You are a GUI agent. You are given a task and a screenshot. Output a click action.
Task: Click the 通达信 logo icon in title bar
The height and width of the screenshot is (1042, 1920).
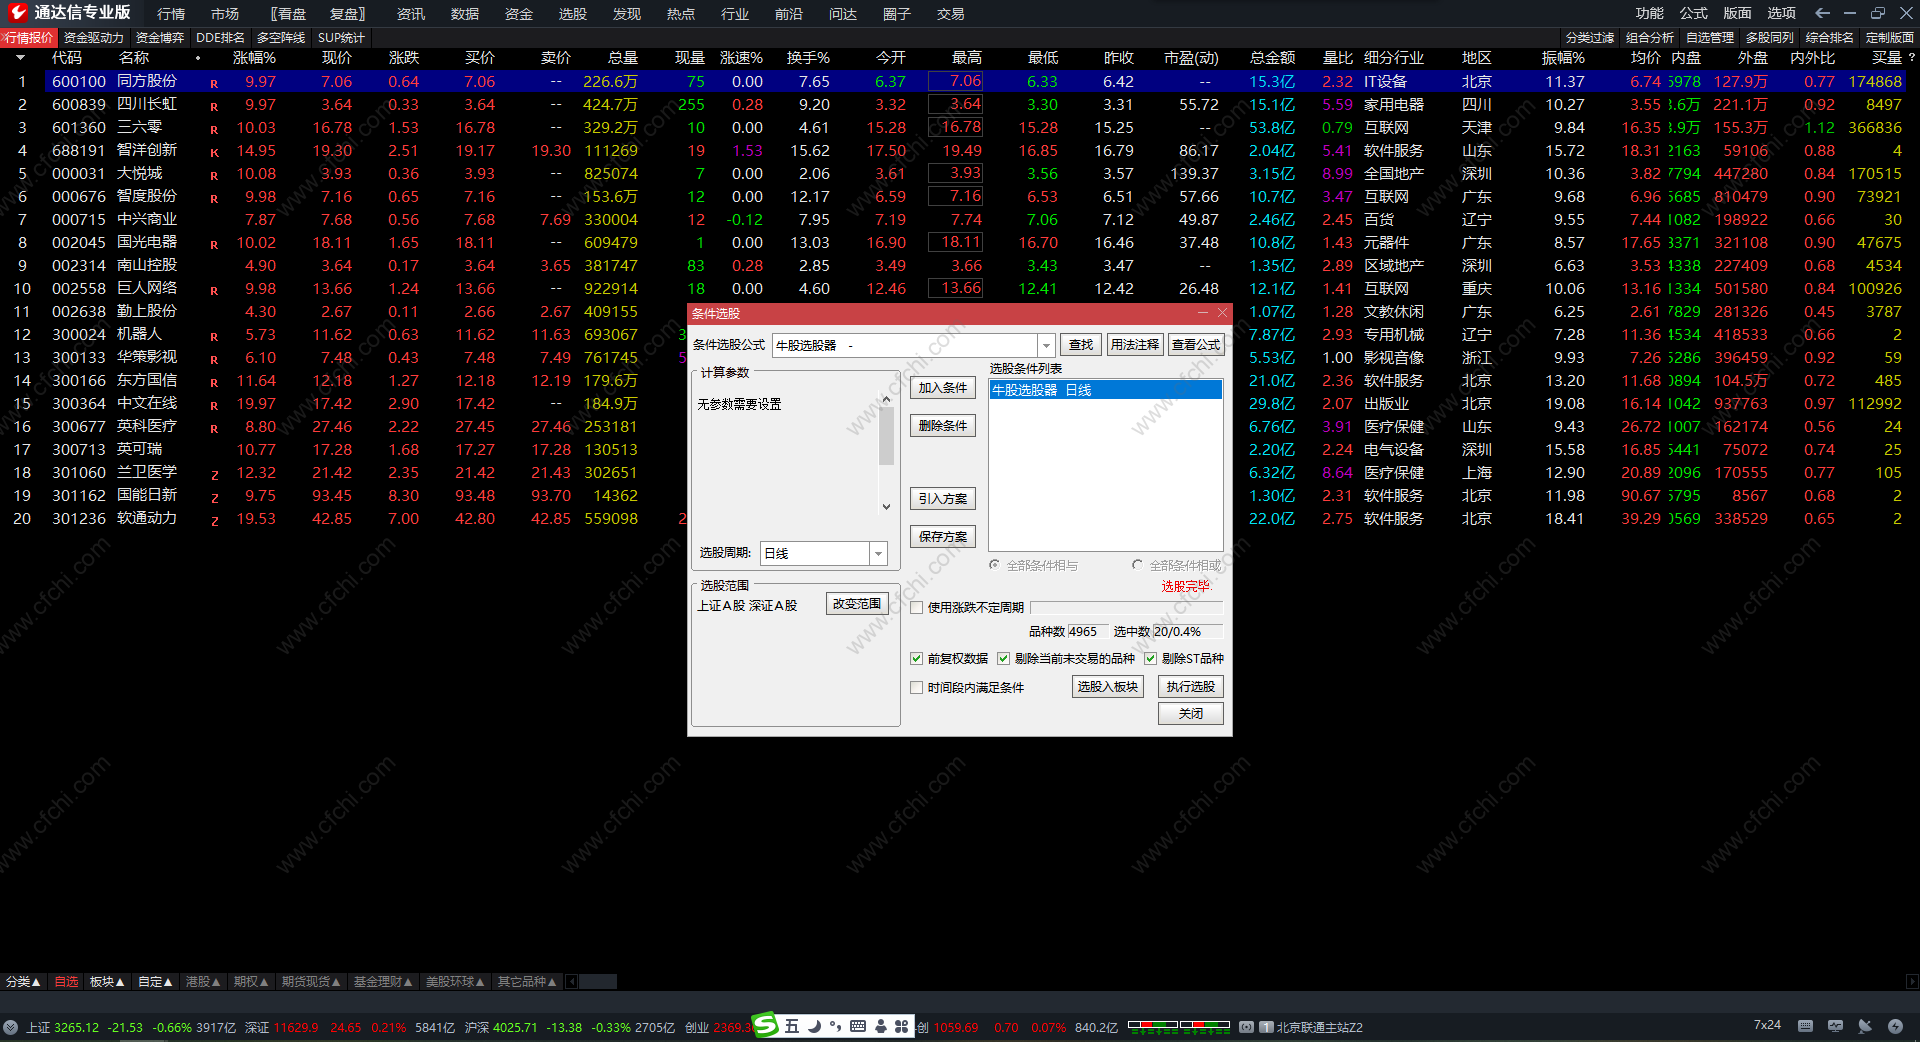[17, 12]
